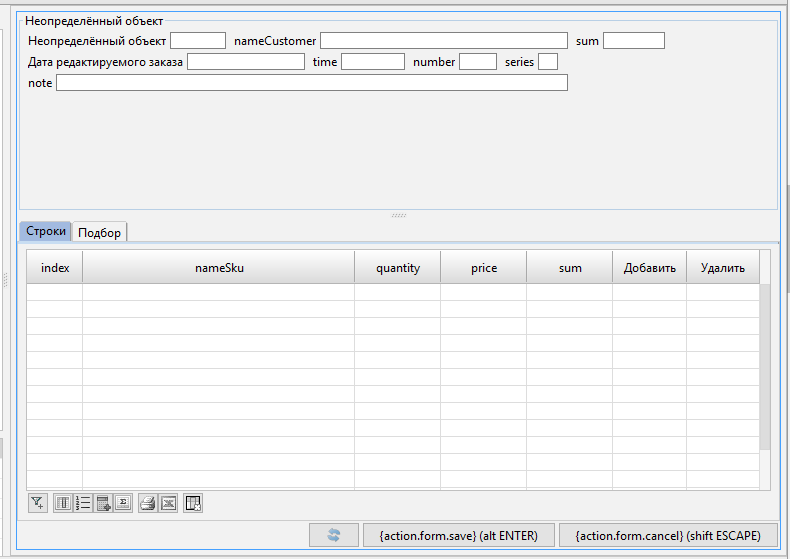Screen dimensions: 790x559
Task: Sort by the nameSku column header
Action: click(219, 268)
